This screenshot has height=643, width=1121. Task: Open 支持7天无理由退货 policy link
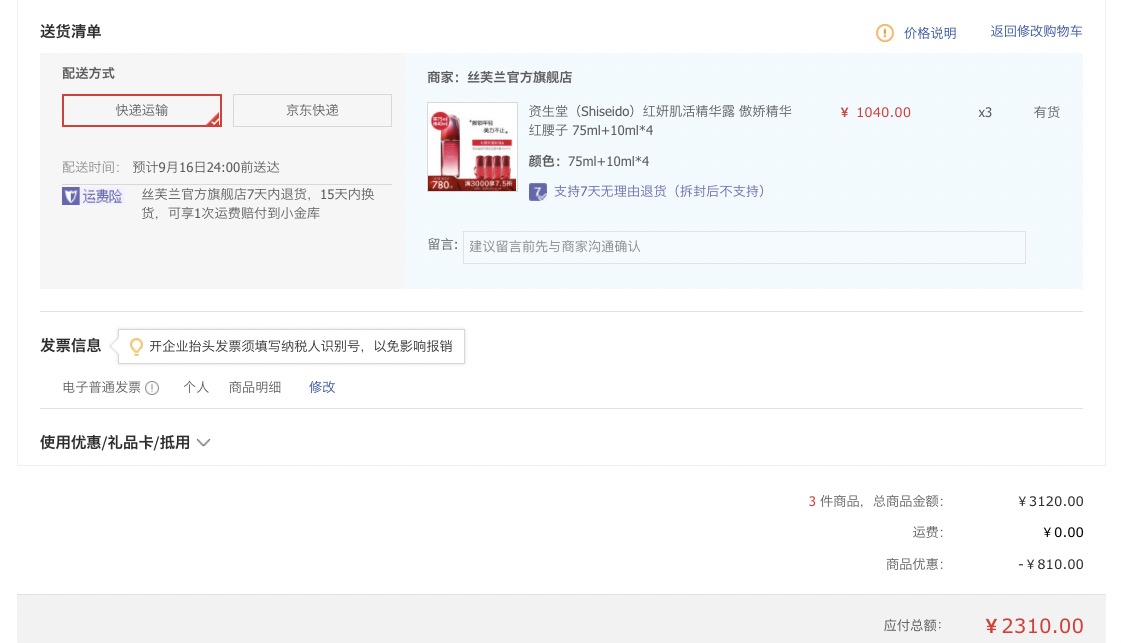(659, 191)
